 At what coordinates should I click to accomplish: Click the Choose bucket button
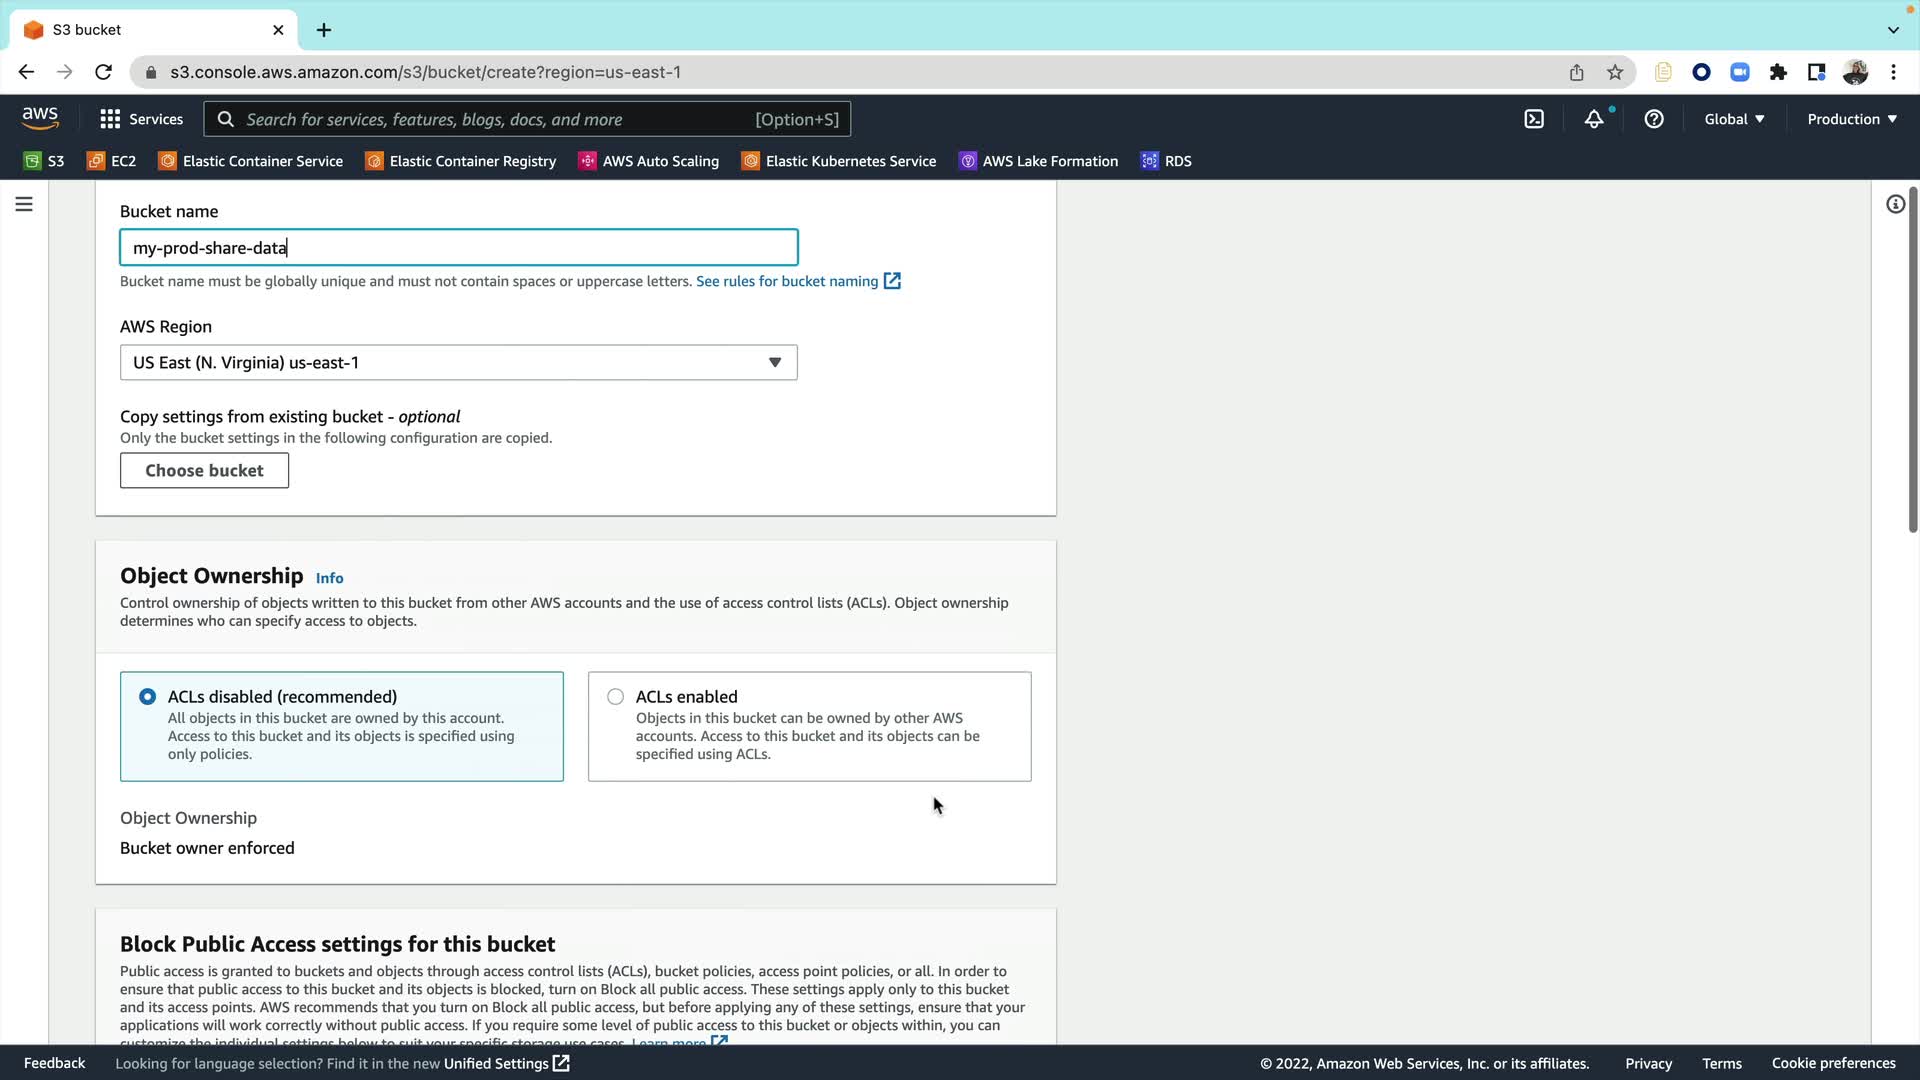(204, 470)
